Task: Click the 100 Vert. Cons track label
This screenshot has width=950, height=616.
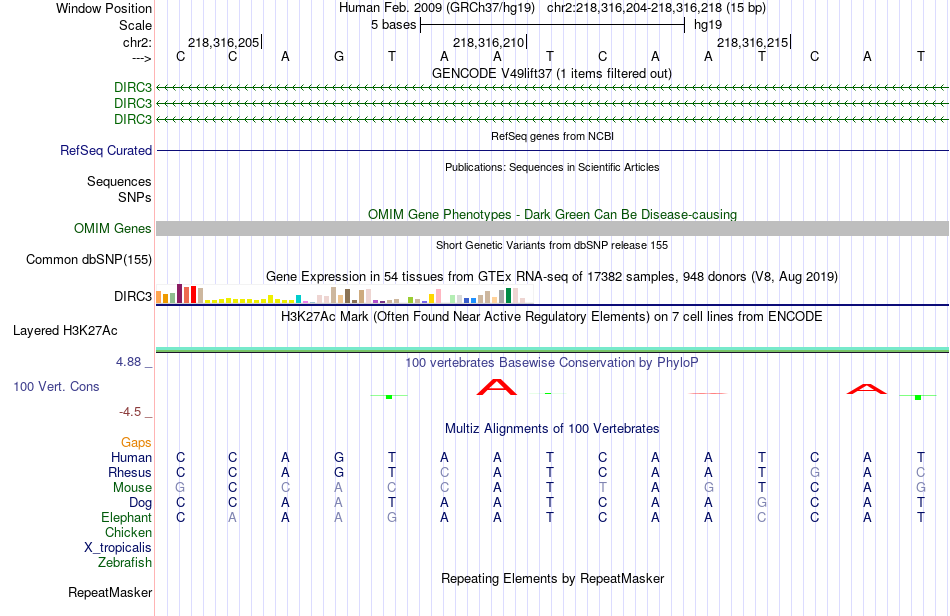Action: [x=56, y=386]
